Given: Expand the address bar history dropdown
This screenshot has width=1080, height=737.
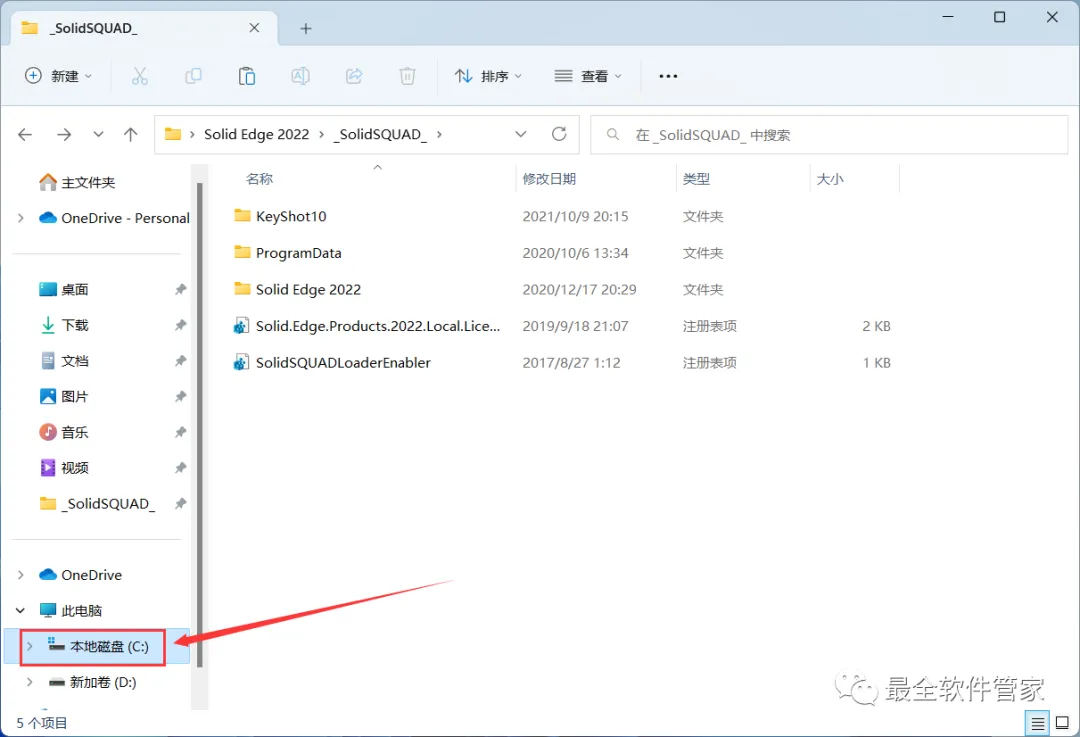Looking at the screenshot, I should [521, 134].
